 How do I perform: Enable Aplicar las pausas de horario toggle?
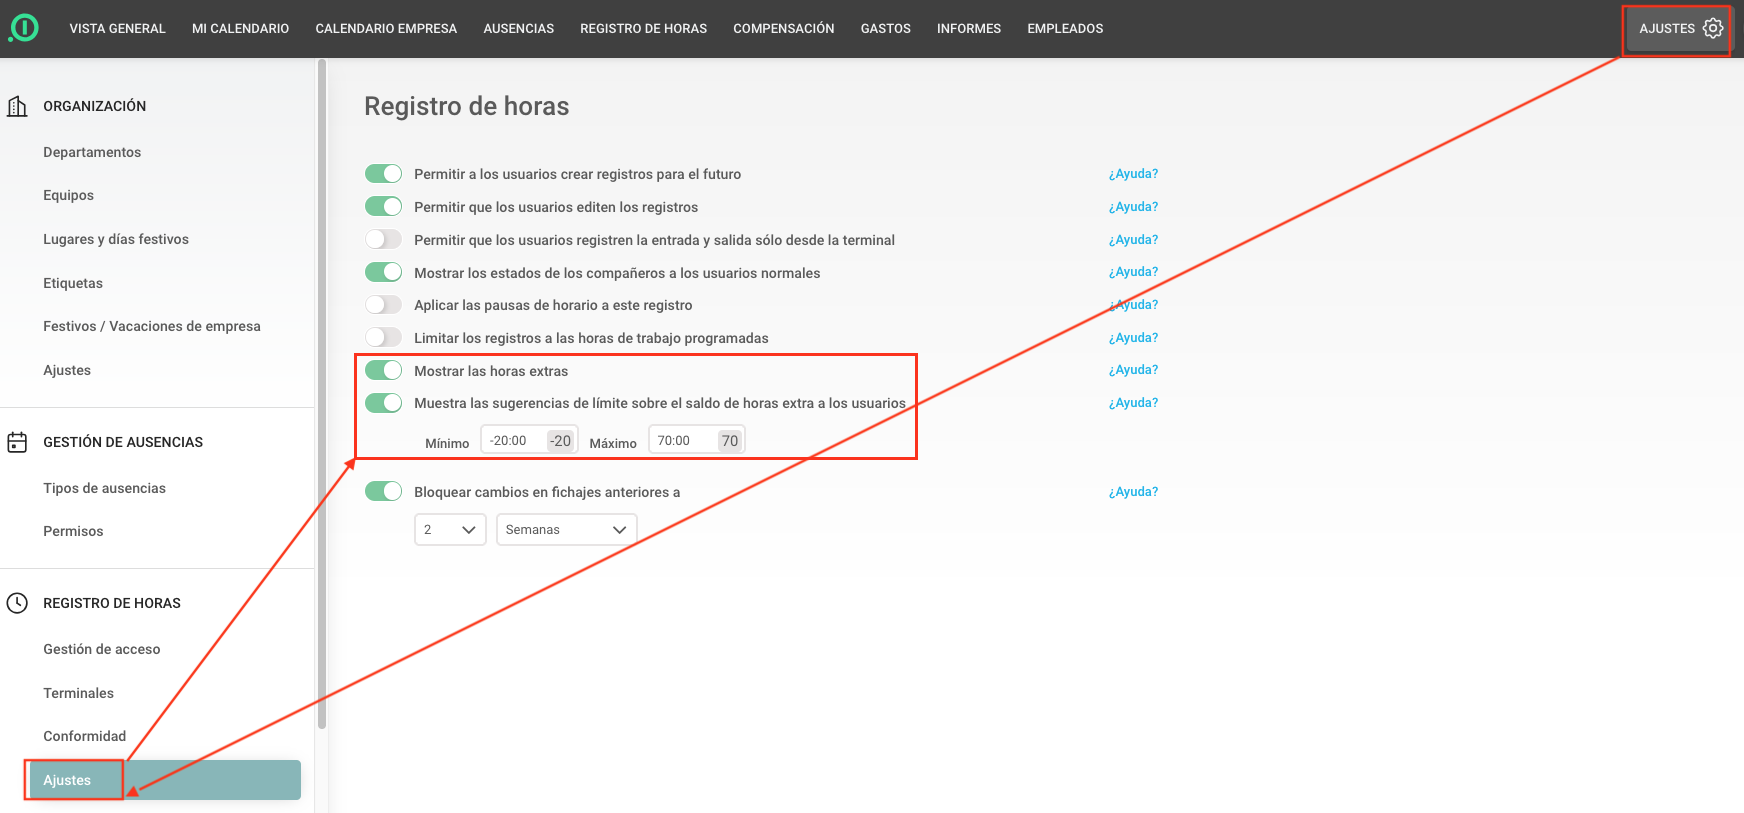coord(383,305)
